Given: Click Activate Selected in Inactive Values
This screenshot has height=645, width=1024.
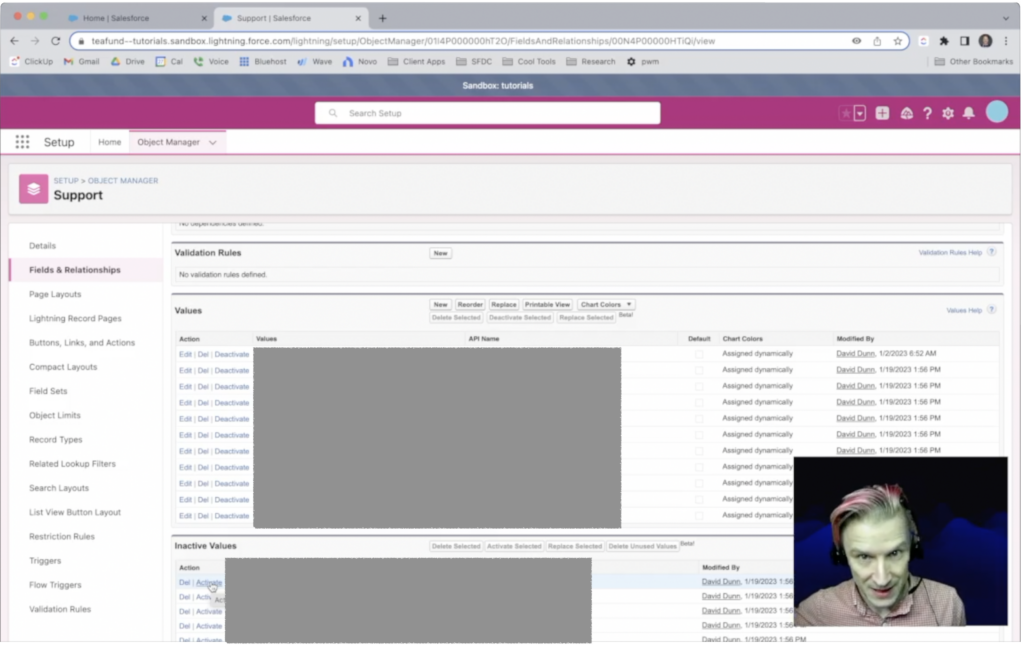Looking at the screenshot, I should (514, 546).
